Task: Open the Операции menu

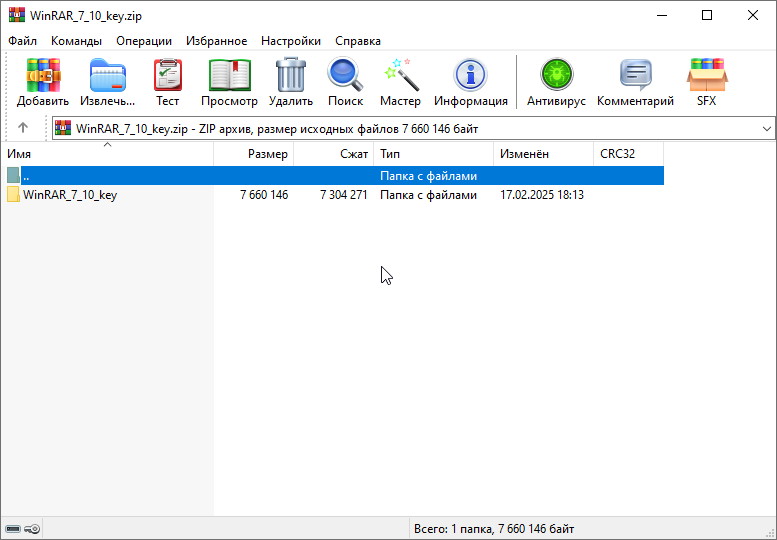Action: click(144, 41)
